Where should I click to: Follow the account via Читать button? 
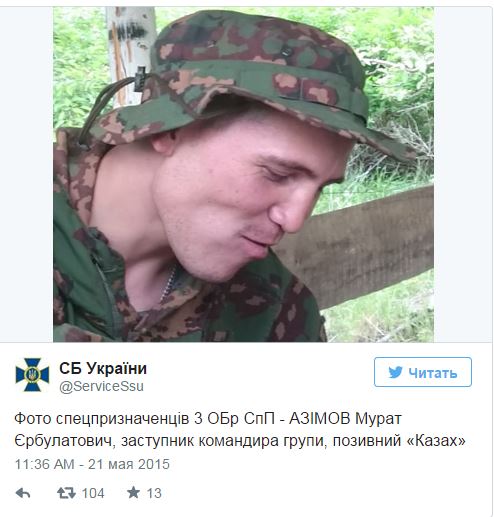click(x=423, y=372)
